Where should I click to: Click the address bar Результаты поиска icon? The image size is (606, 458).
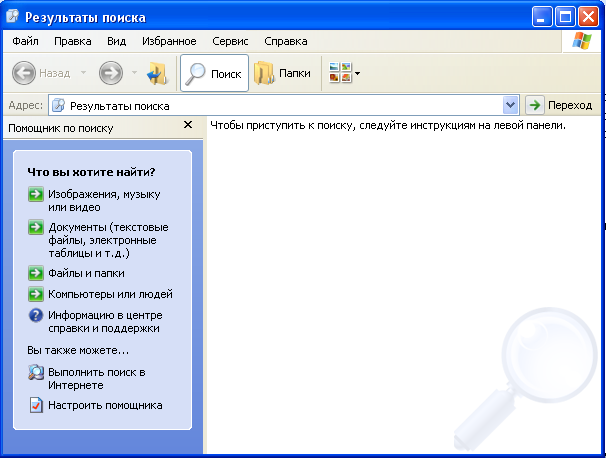point(58,106)
